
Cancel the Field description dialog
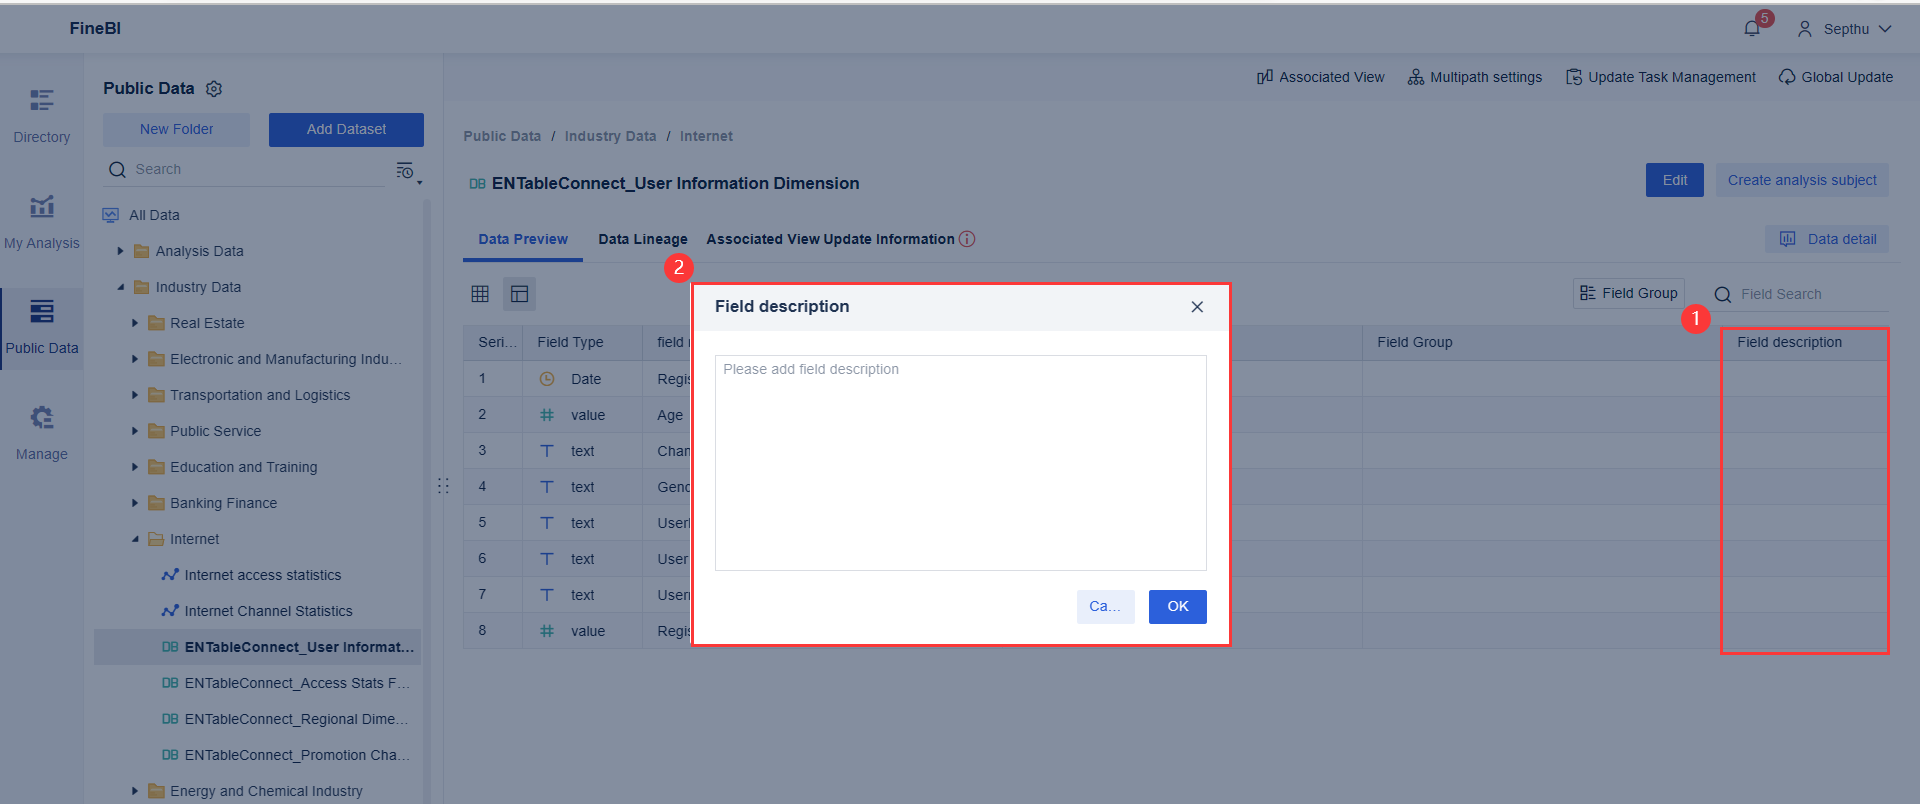pos(1105,607)
